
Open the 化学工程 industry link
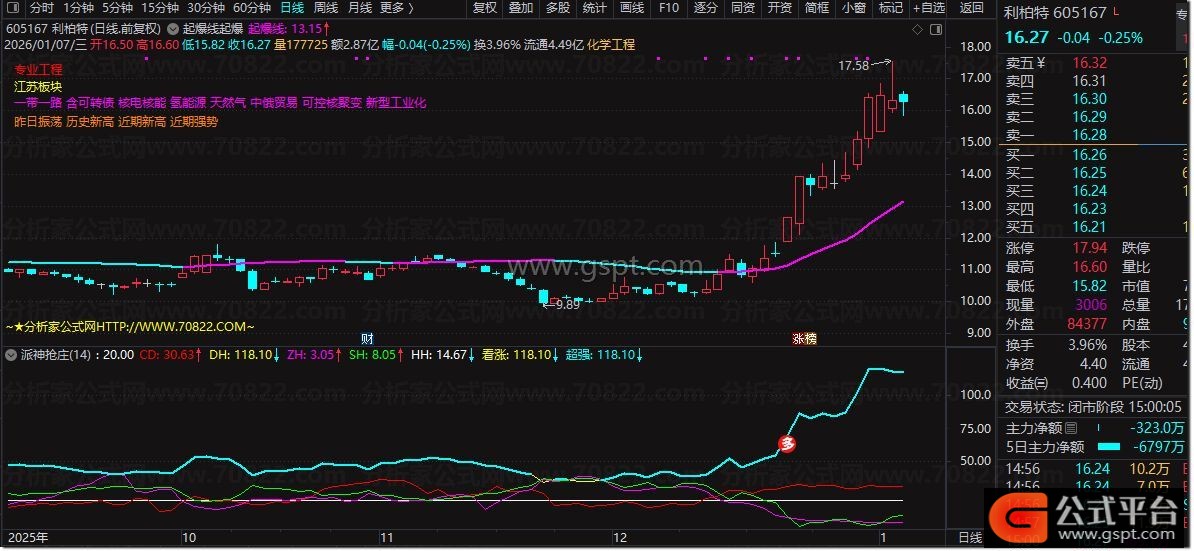coord(610,45)
